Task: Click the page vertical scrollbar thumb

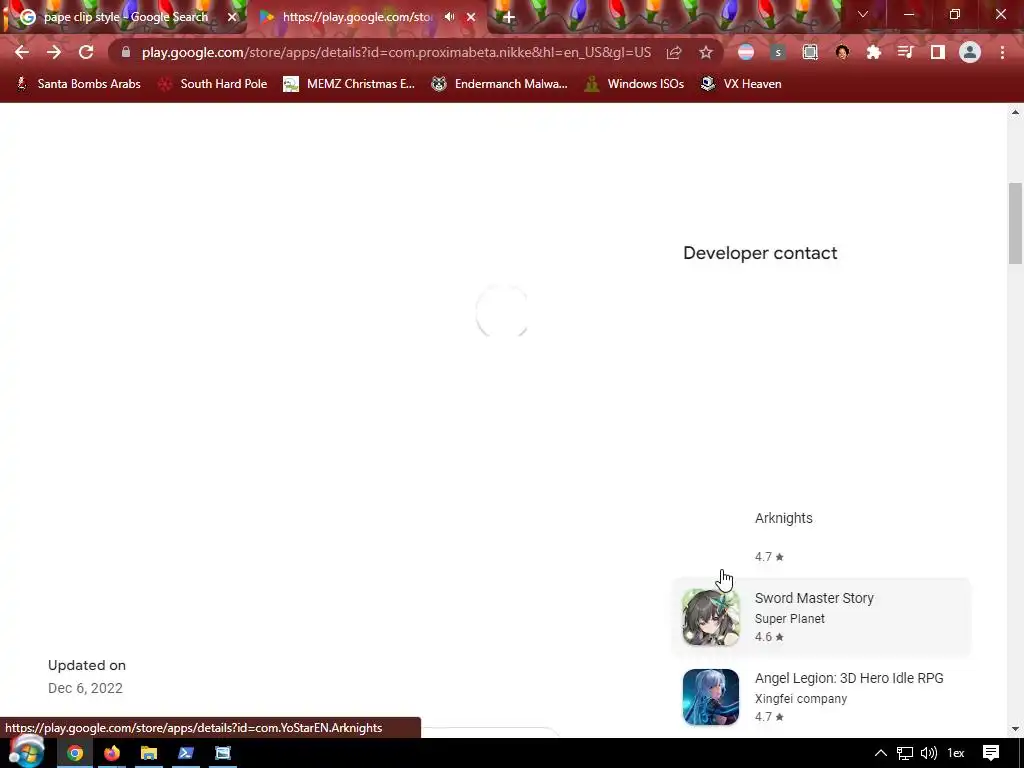Action: tap(1015, 223)
